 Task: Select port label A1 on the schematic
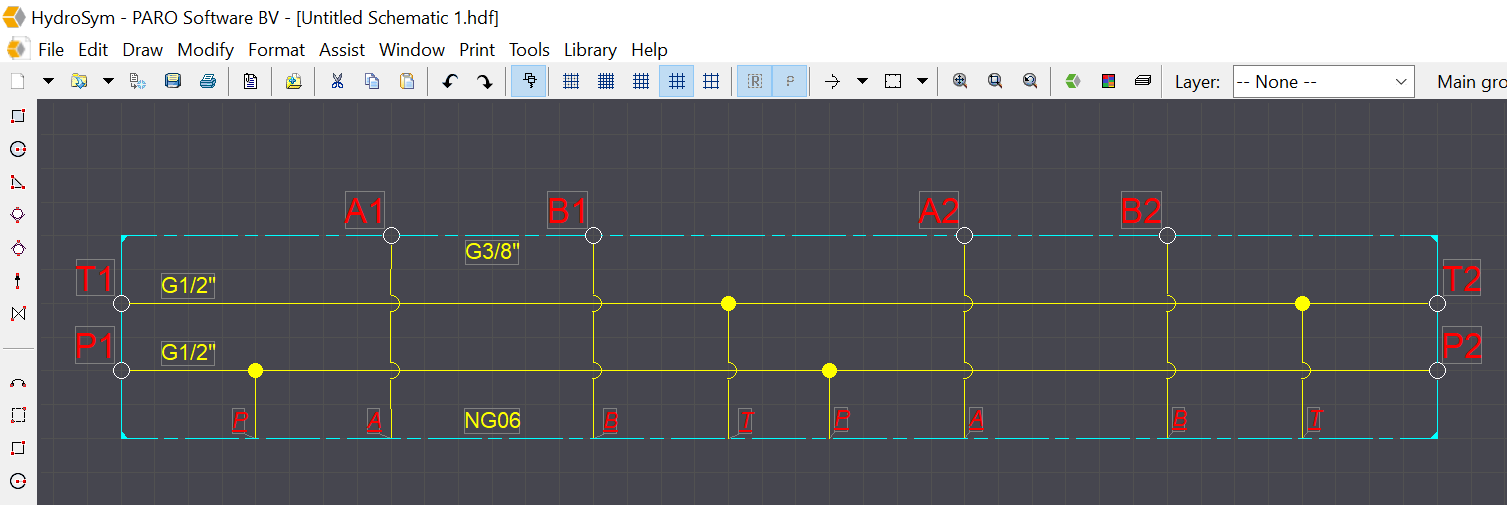tap(365, 210)
